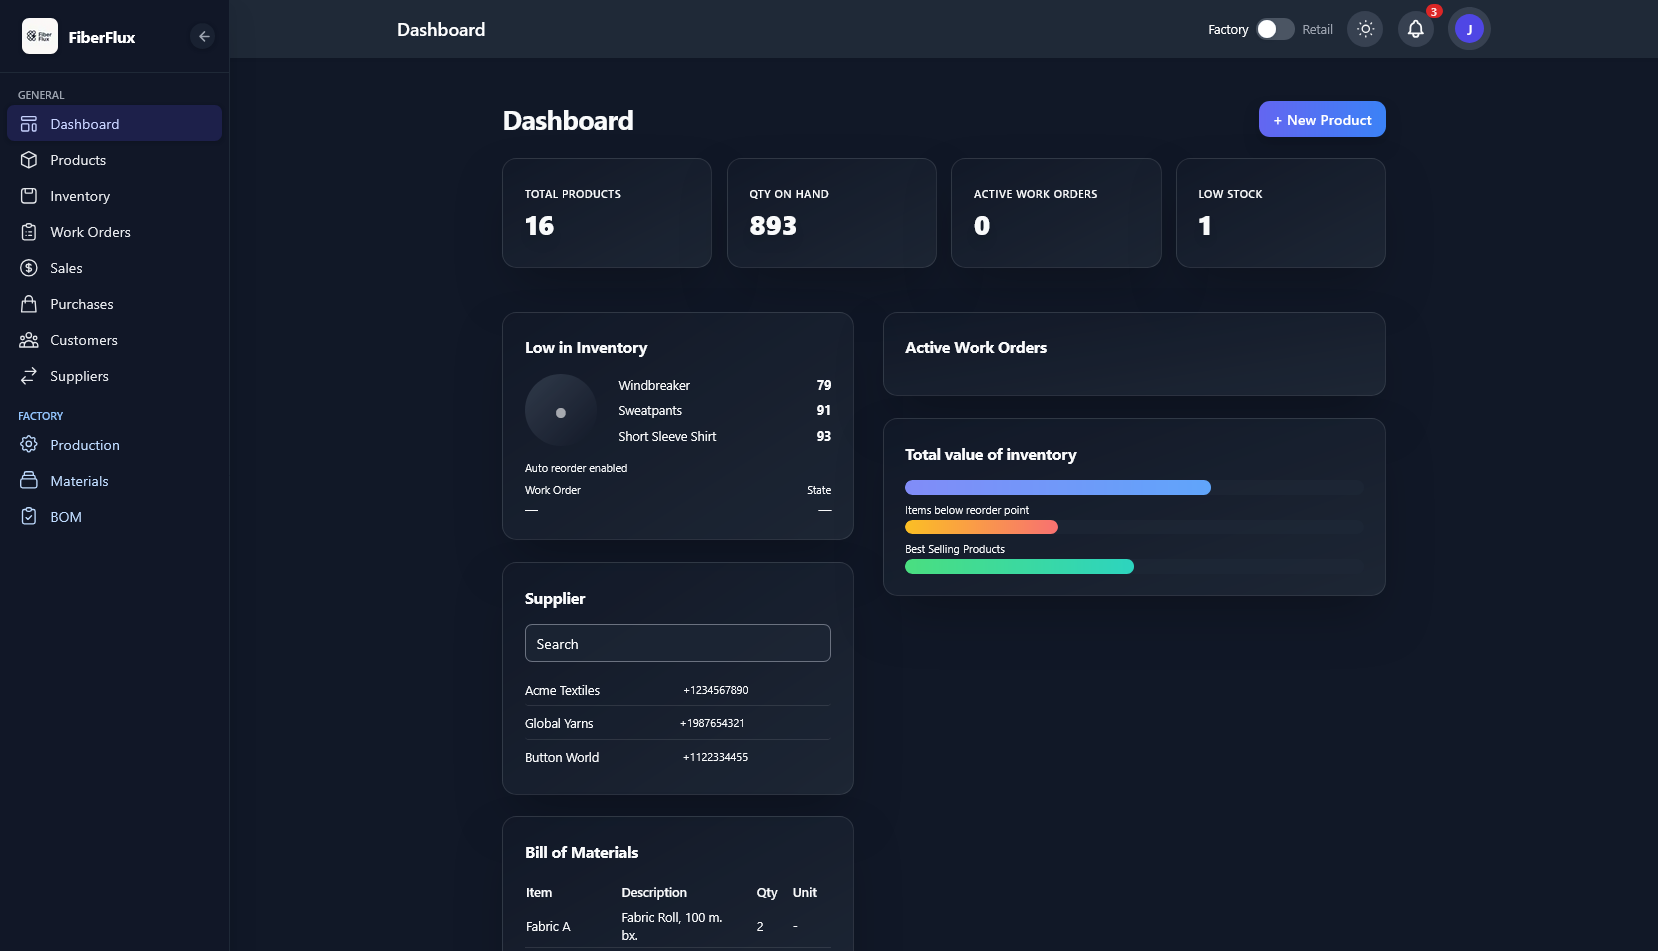Open the Inventory section via its clipboard icon
The width and height of the screenshot is (1658, 951).
coord(29,196)
